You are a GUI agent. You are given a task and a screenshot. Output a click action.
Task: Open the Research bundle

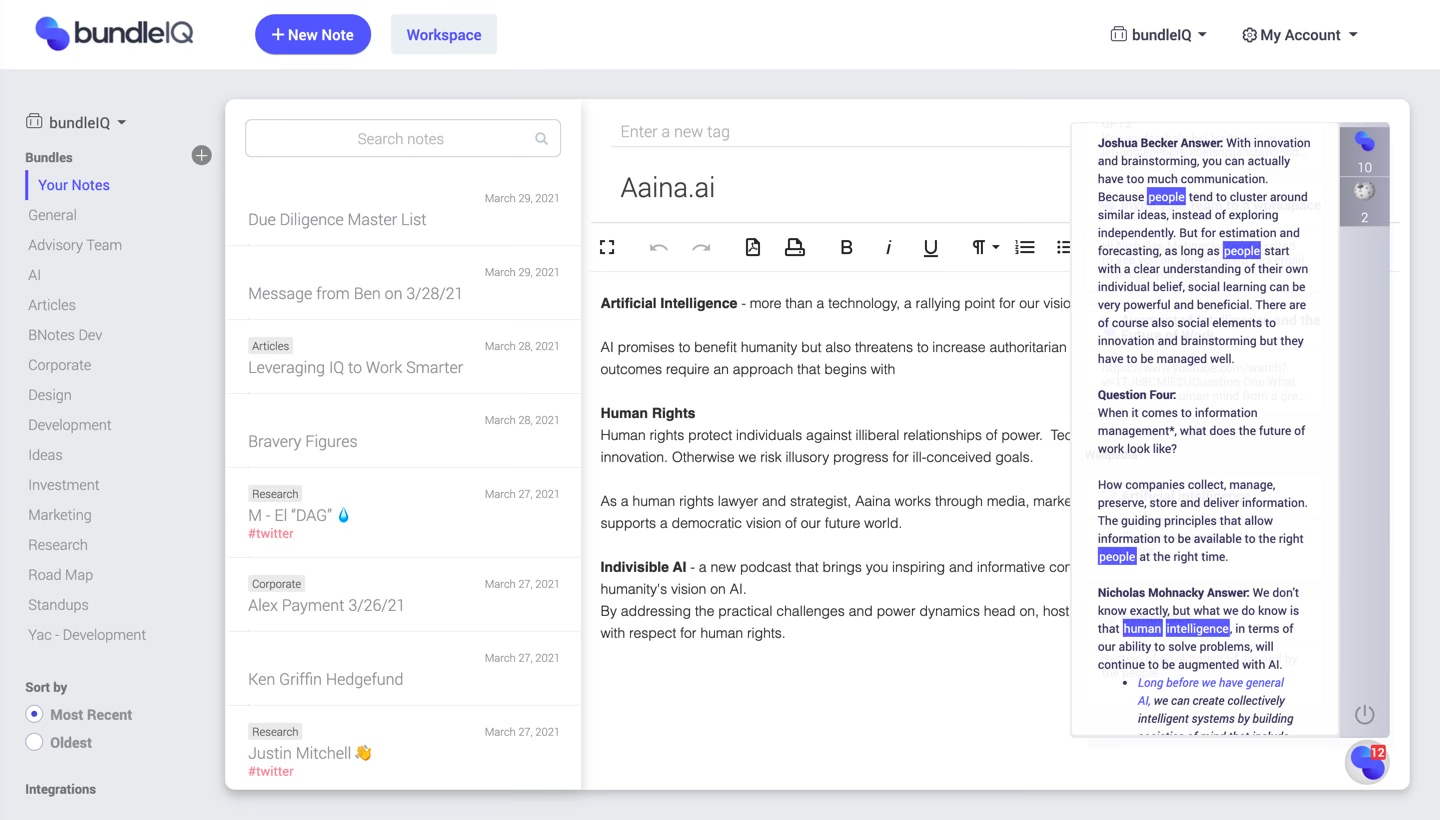click(x=58, y=545)
